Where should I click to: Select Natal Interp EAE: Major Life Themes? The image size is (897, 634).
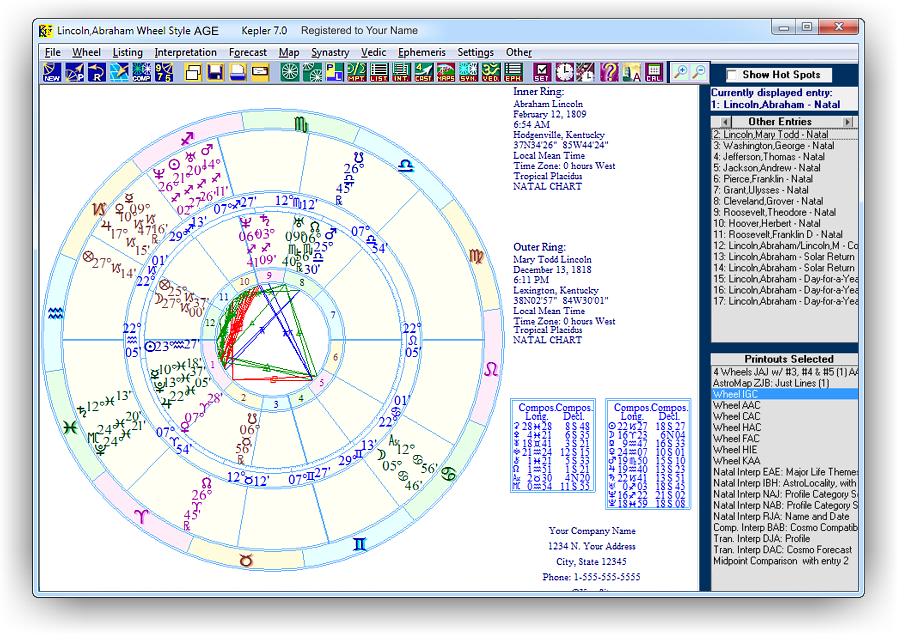pyautogui.click(x=784, y=472)
